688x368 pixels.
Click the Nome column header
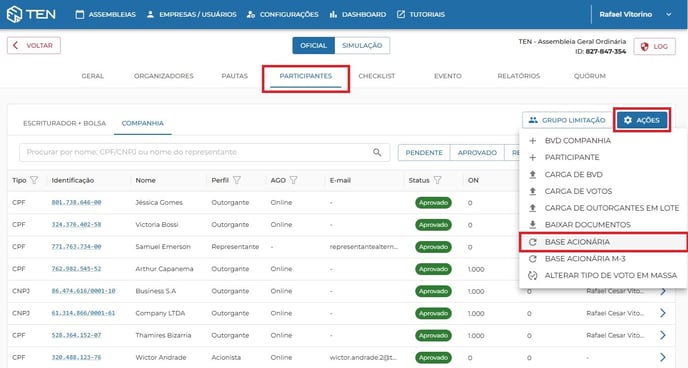click(x=146, y=180)
